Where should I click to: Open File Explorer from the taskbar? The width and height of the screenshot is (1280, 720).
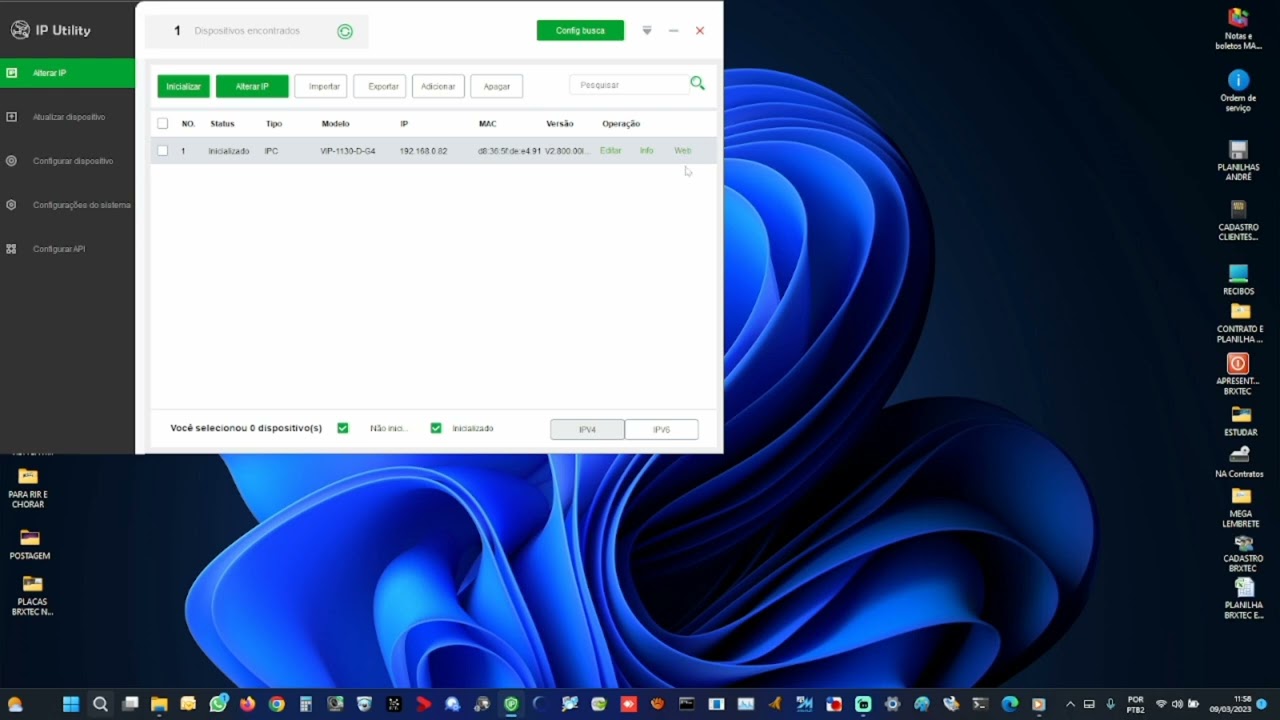click(x=159, y=704)
